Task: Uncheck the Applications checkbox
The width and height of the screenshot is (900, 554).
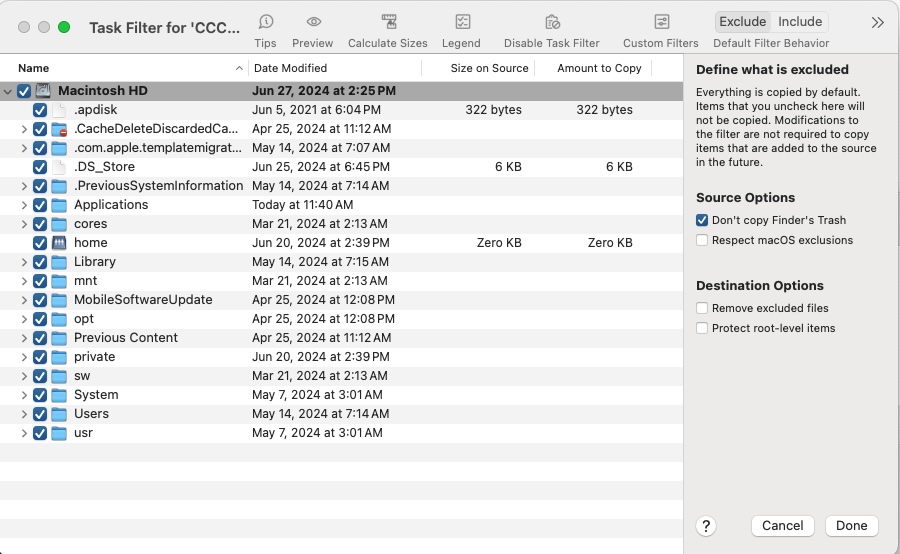Action: (40, 205)
